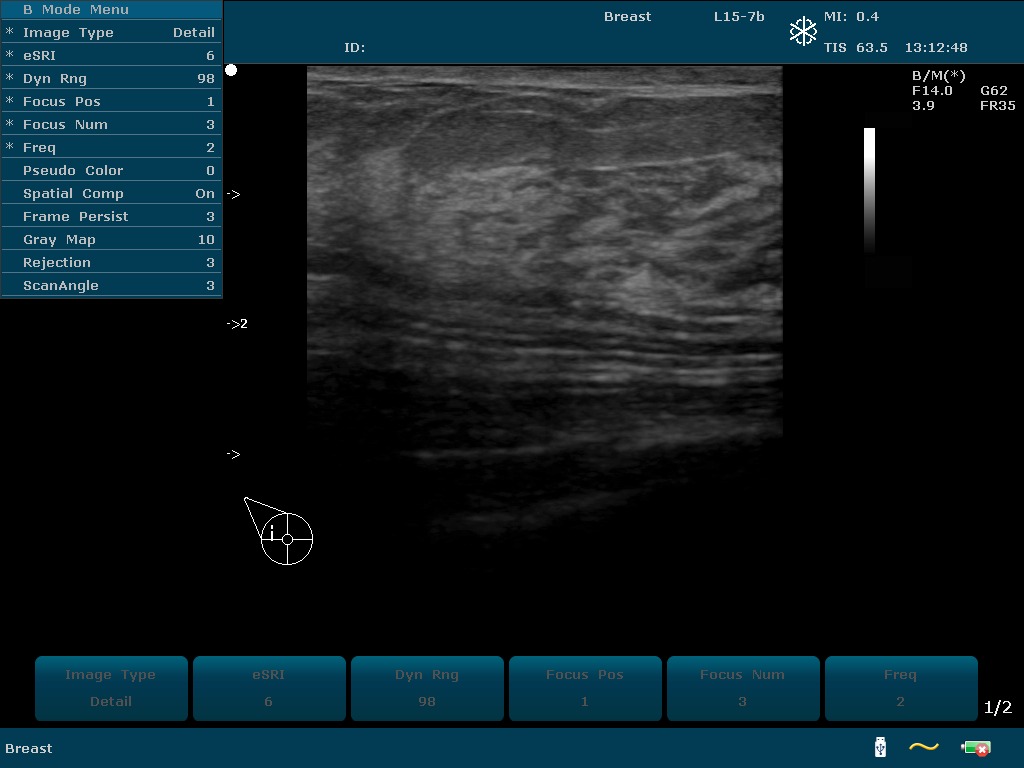Click the freeze snowflake icon

pos(803,32)
